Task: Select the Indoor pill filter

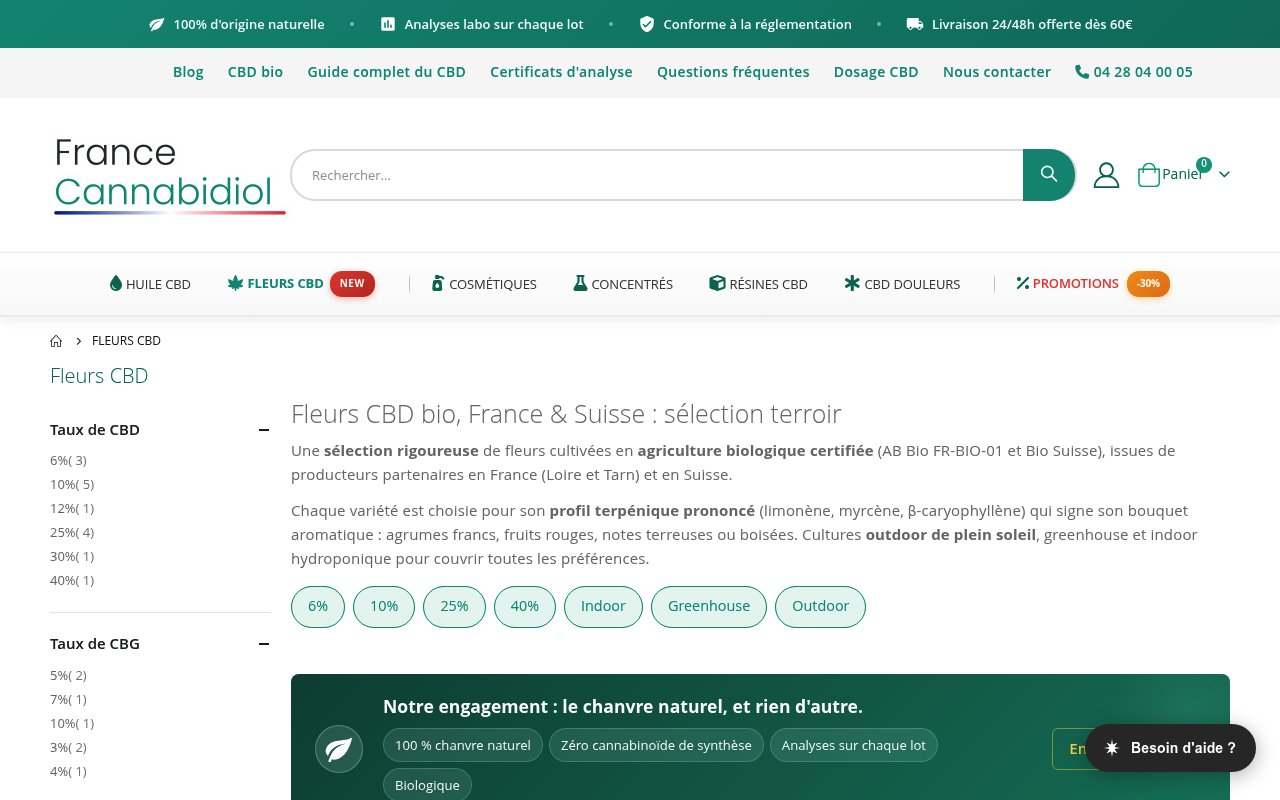Action: [x=603, y=607]
